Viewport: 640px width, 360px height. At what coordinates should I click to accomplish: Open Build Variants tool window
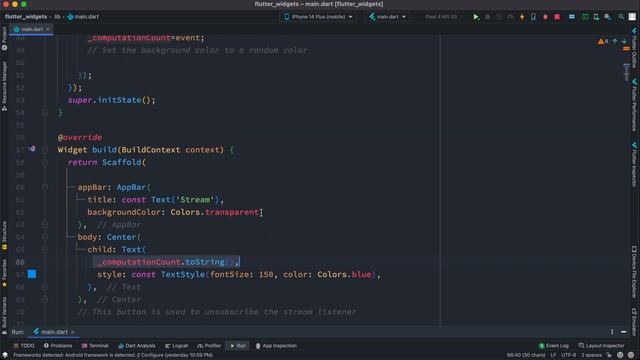tap(4, 316)
